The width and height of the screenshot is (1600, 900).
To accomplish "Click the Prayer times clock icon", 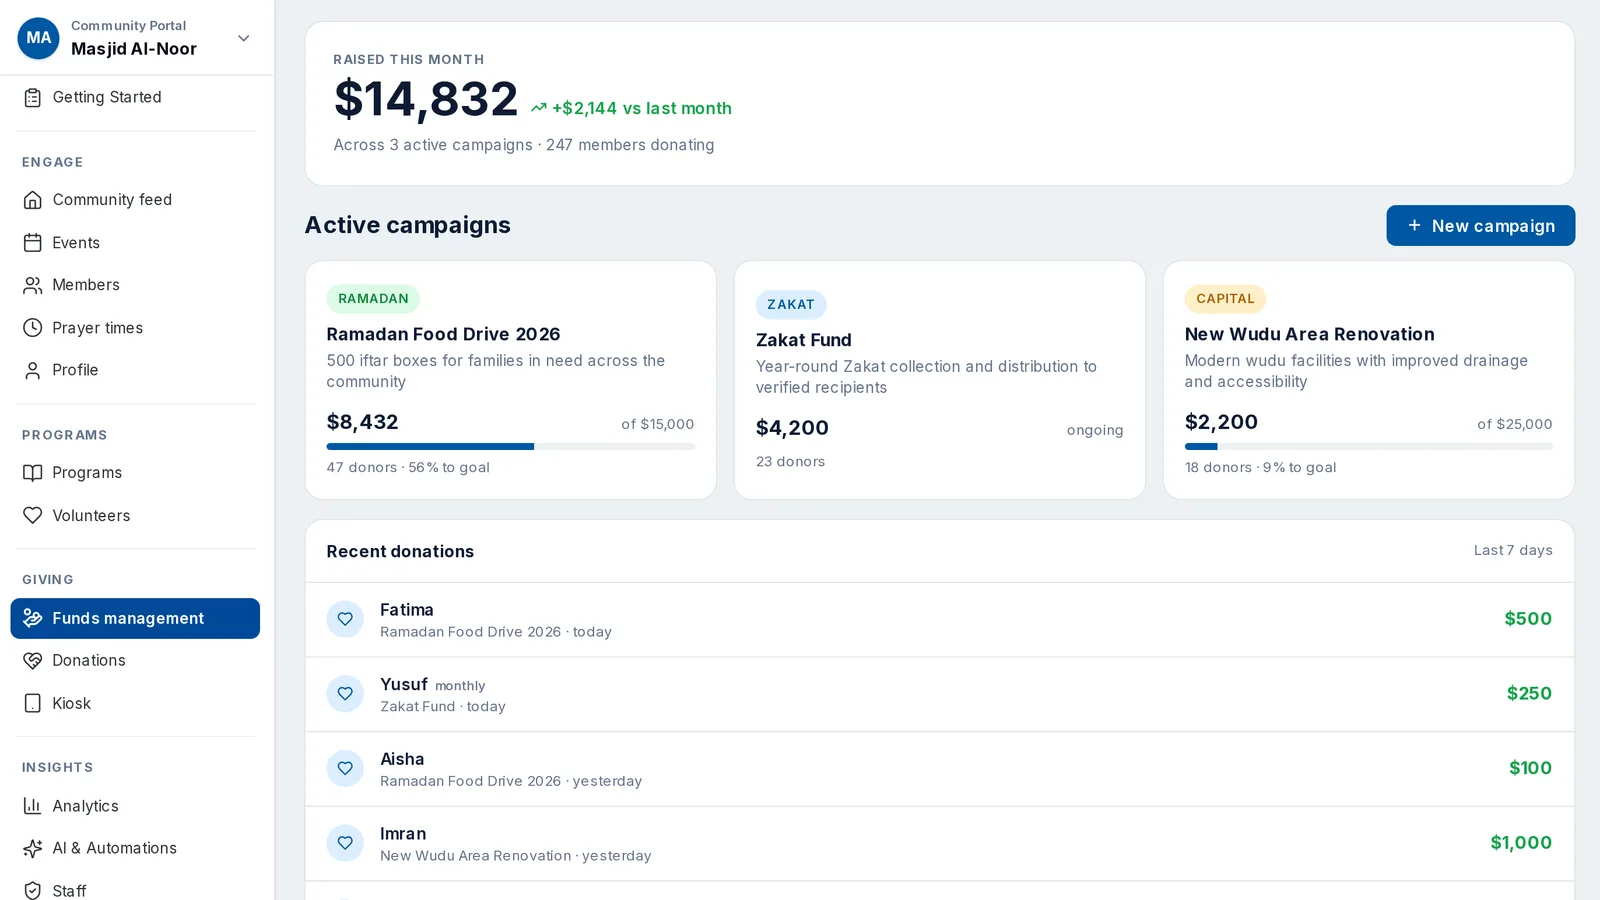I will [x=33, y=328].
